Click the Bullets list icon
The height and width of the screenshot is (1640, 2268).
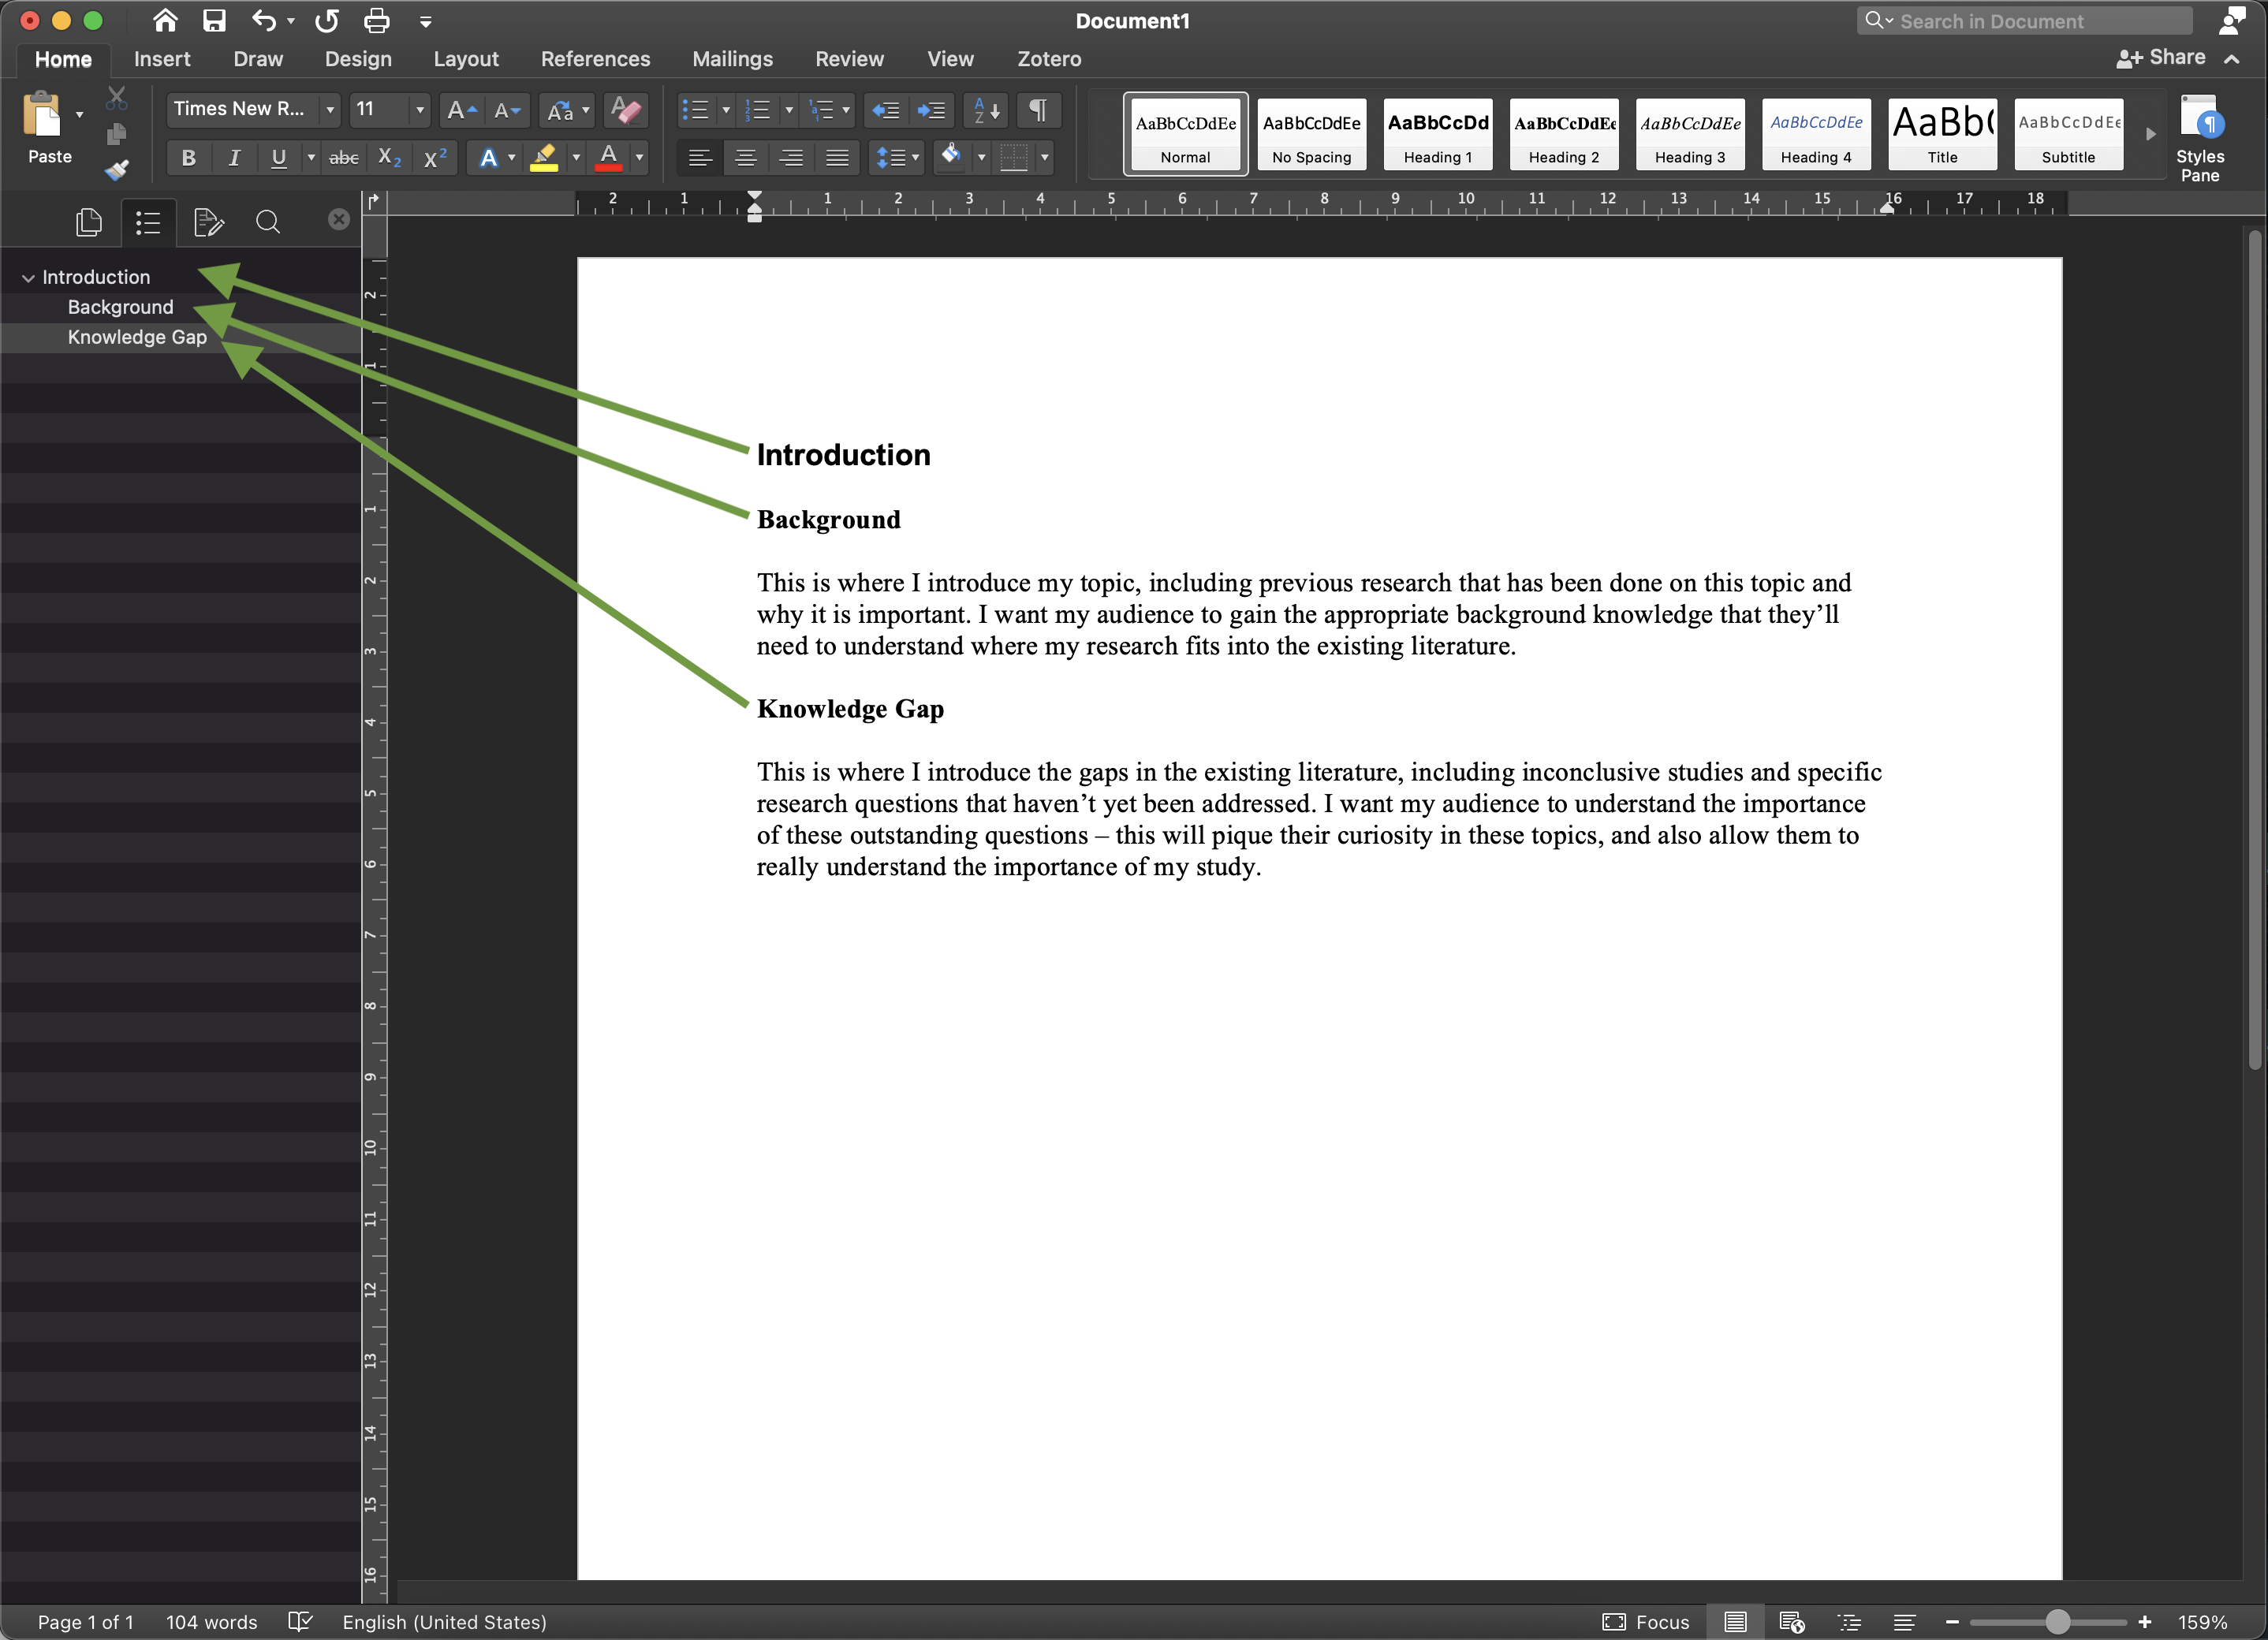tap(694, 113)
